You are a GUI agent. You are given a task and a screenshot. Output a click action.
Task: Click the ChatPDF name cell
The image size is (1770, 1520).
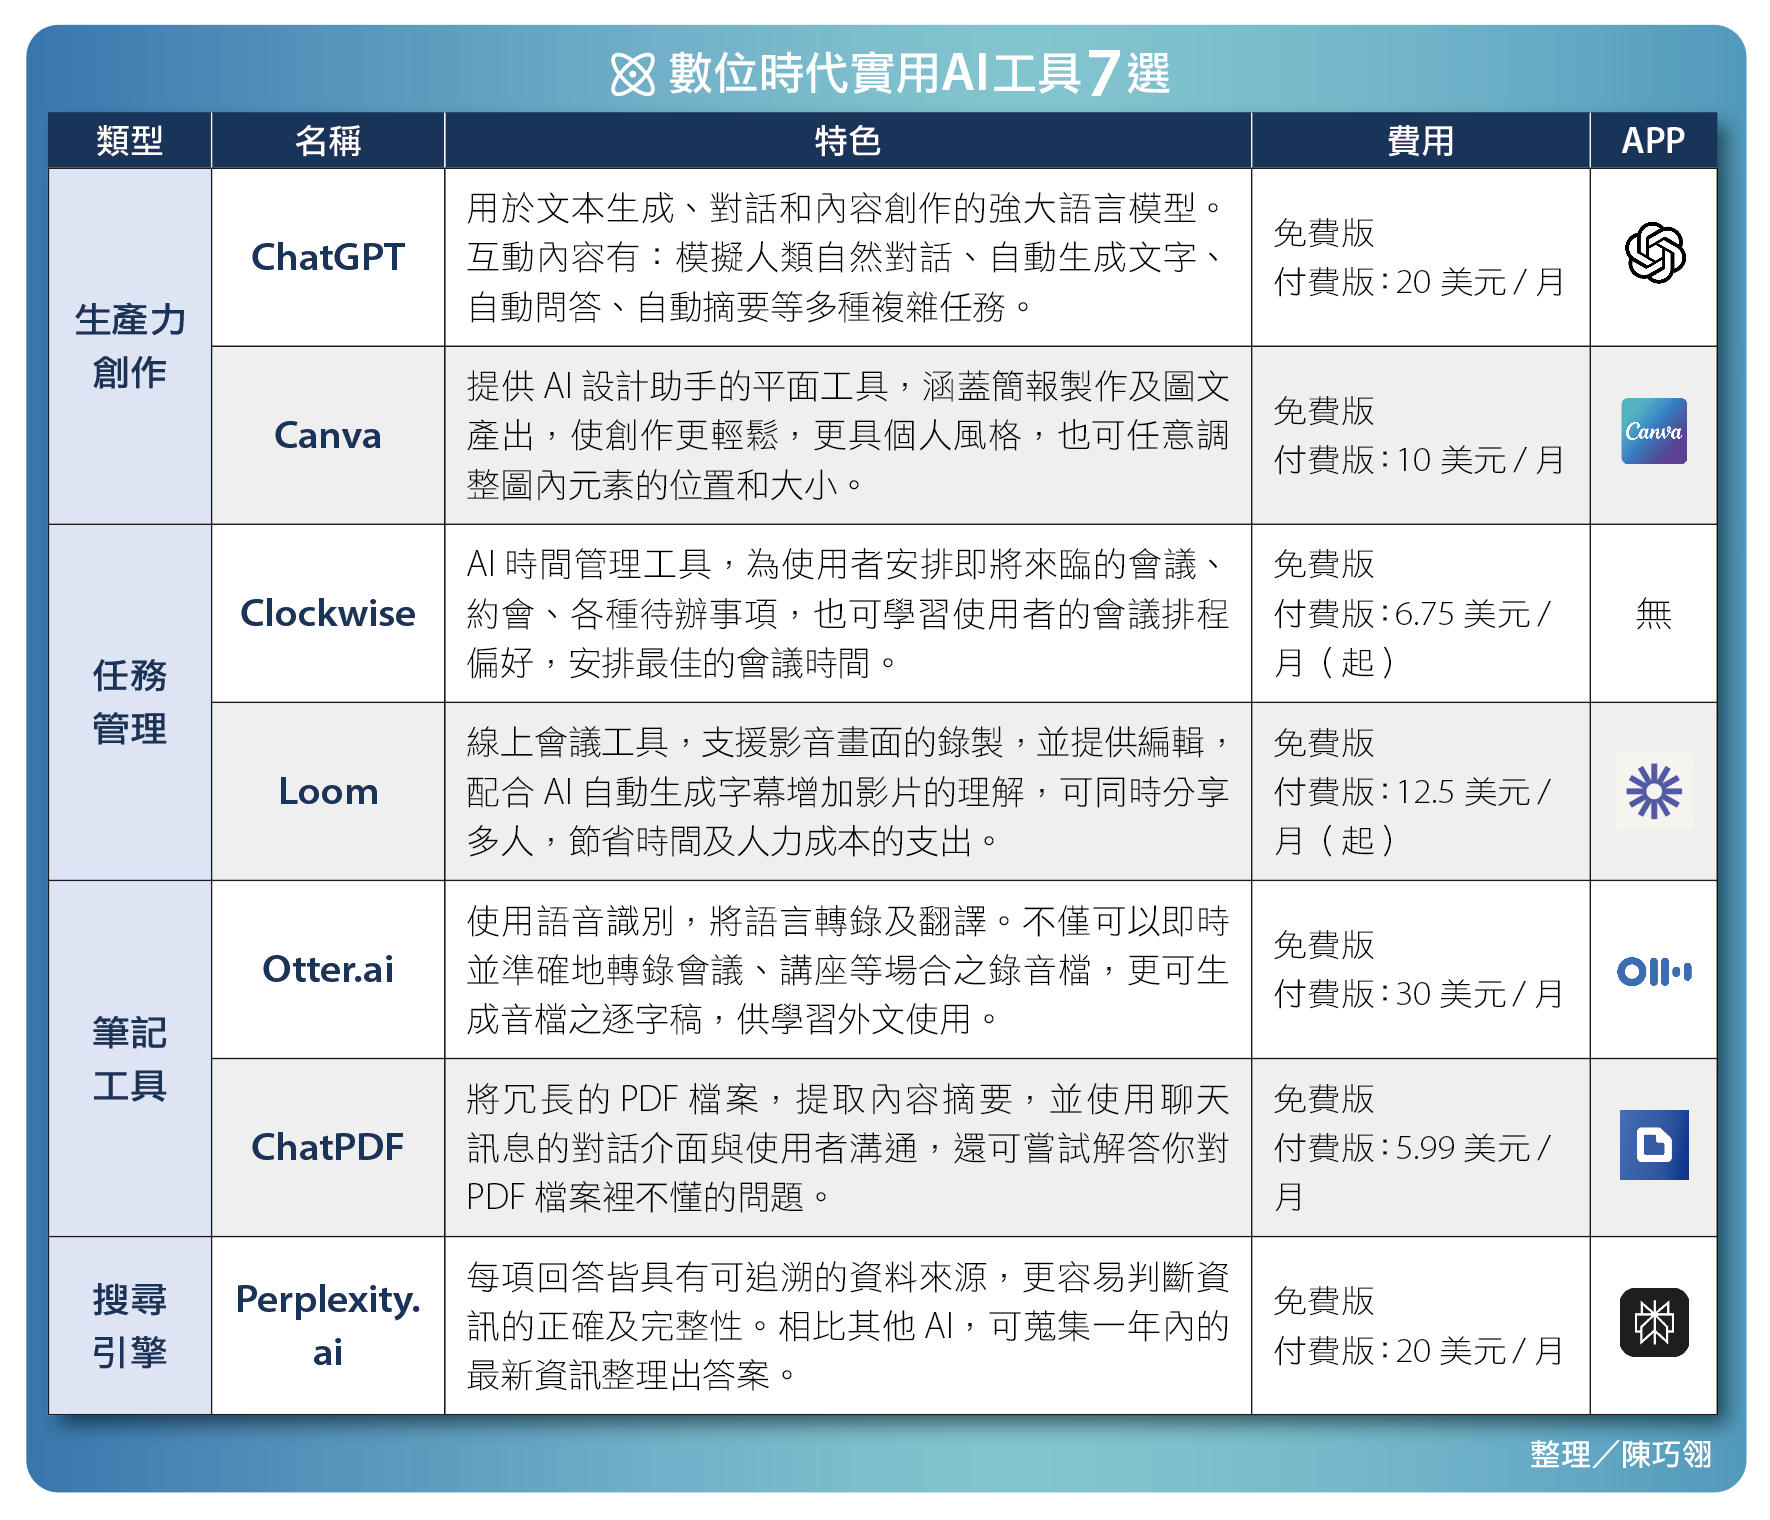[x=328, y=1147]
